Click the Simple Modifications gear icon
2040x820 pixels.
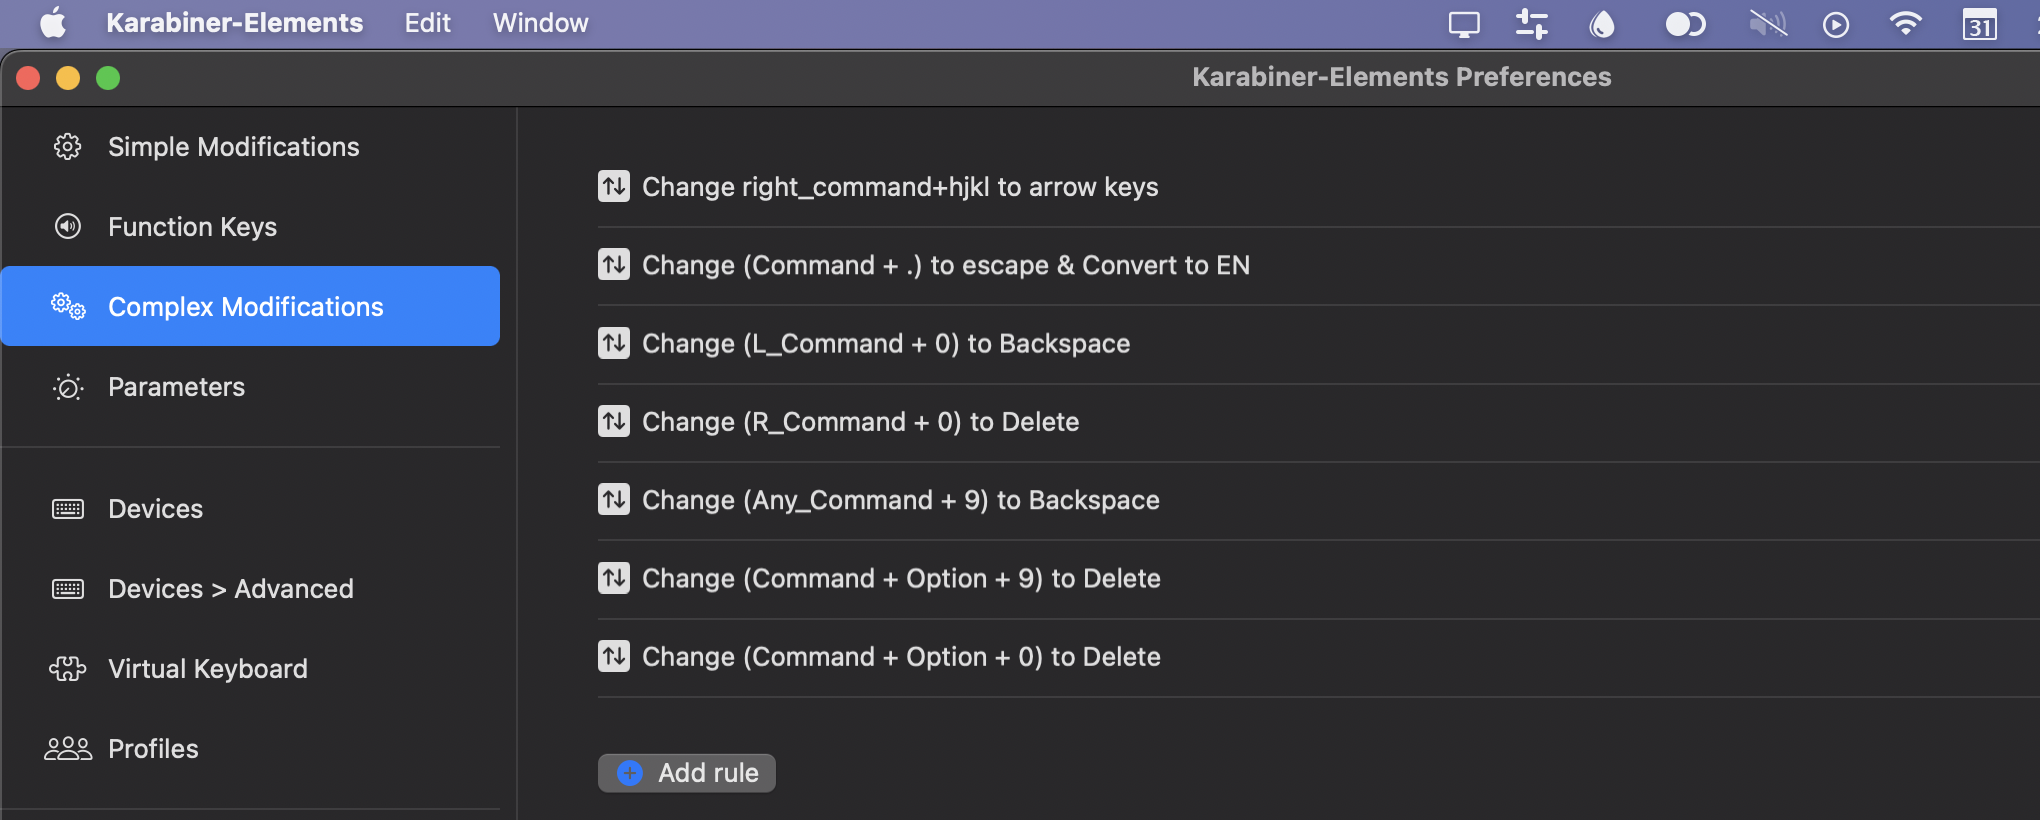tap(67, 146)
